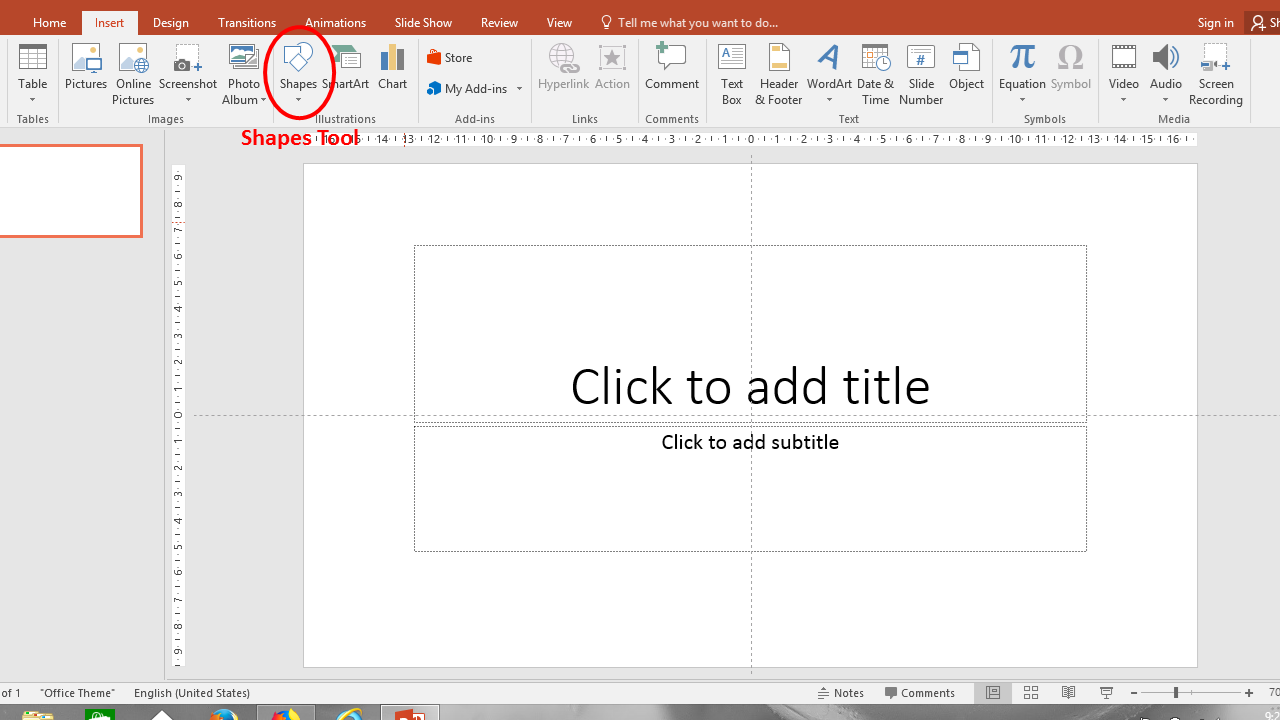
Task: Start Screen Recording
Action: click(x=1216, y=70)
